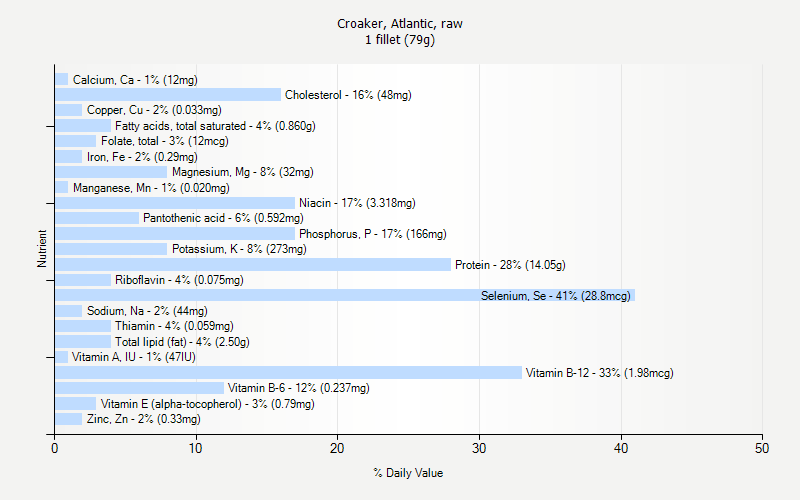Click the chart title 'Croaker, Atlantic, raw'
Image resolution: width=800 pixels, height=500 pixels.
point(399,24)
